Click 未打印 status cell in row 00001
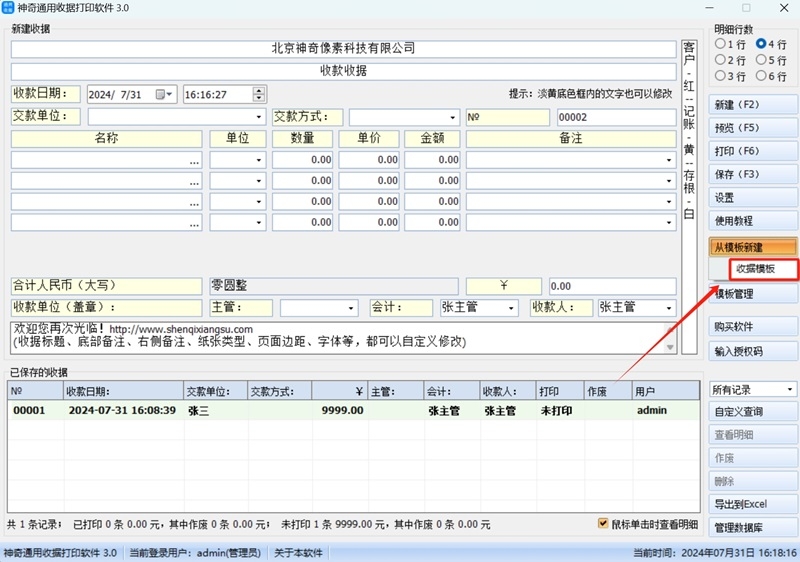Viewport: 800px width, 562px height. point(556,411)
